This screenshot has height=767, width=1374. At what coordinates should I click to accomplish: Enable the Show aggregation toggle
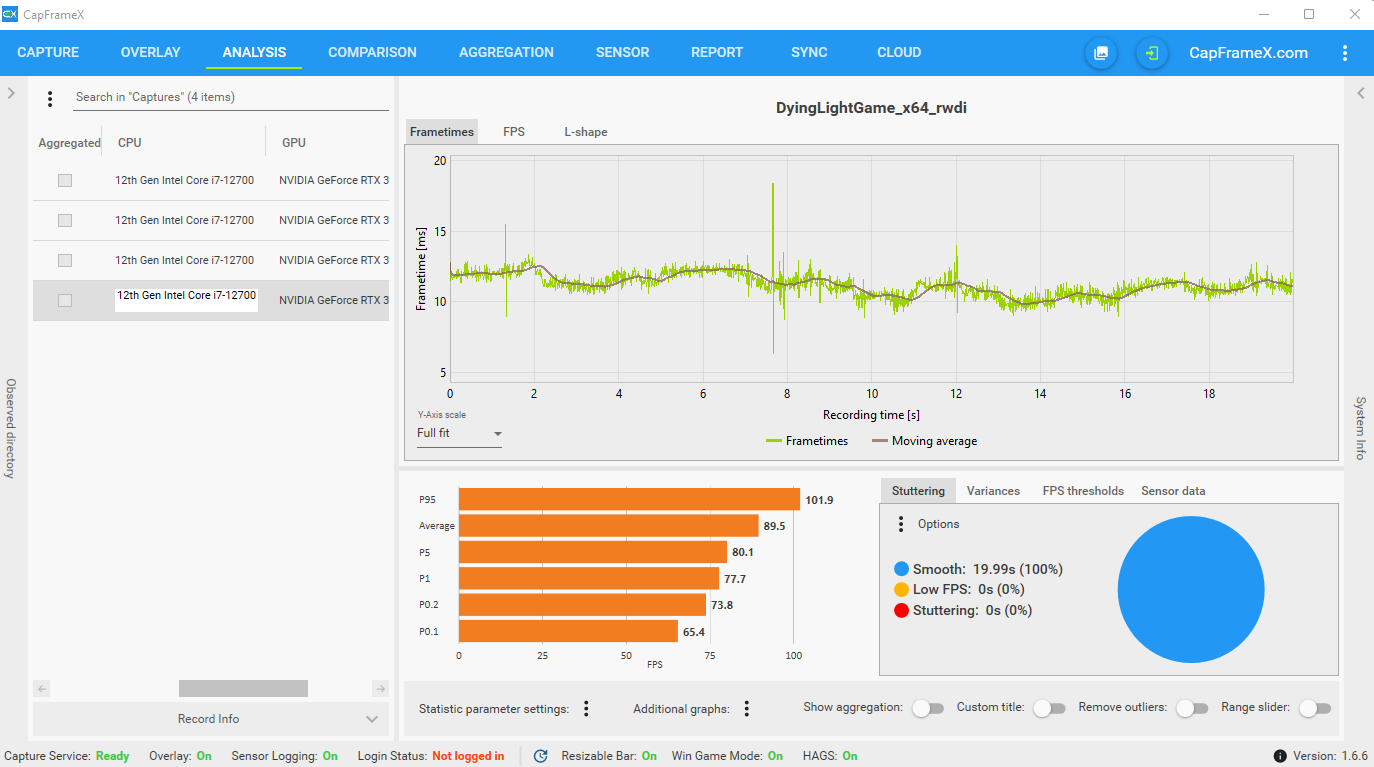pyautogui.click(x=928, y=708)
